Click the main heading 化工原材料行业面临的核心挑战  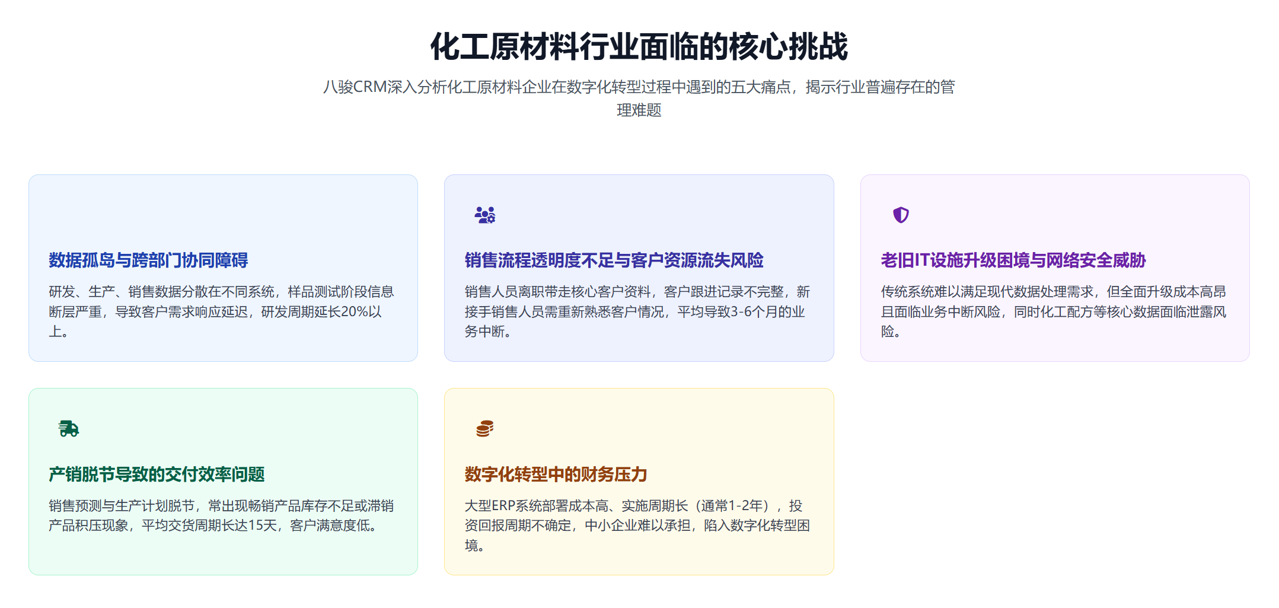(x=639, y=47)
